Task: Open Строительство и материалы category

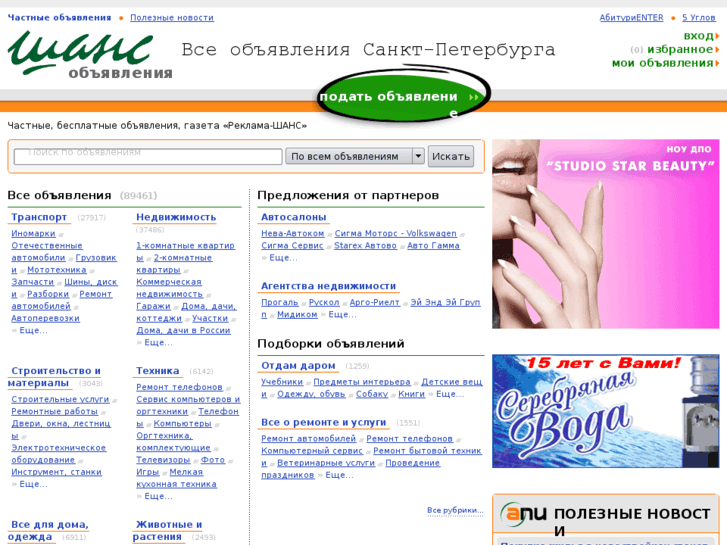Action: coord(55,377)
